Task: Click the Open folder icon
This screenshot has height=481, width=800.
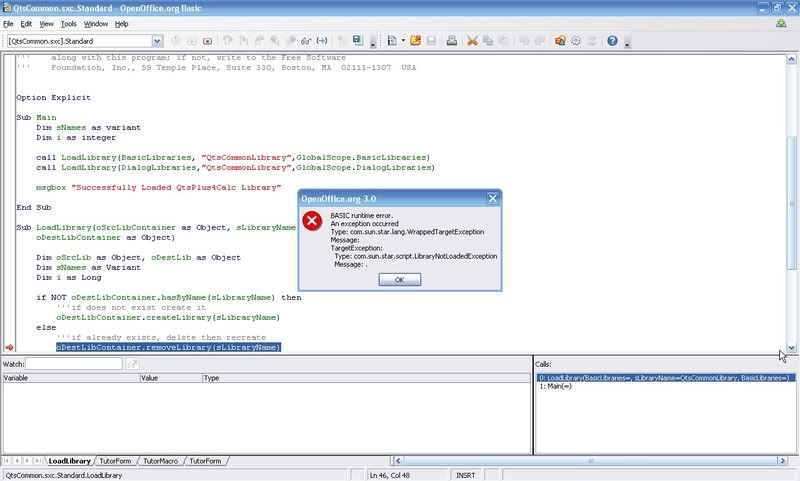Action: (415, 41)
